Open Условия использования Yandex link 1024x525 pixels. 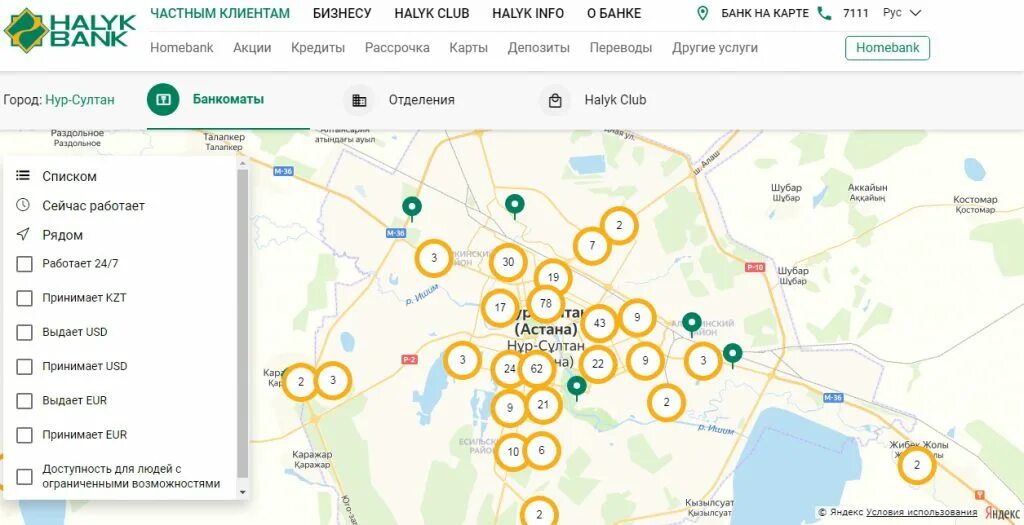point(922,512)
